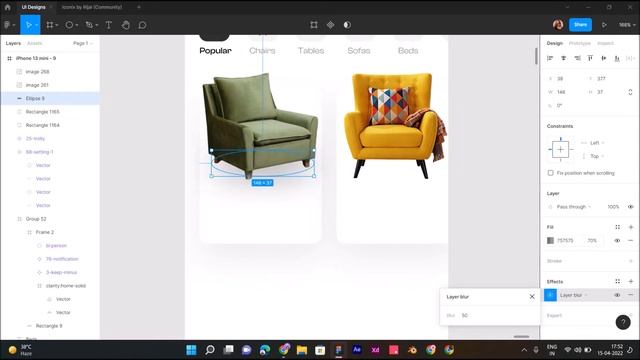Click the user avatar in toolbar
Viewport: 640px width, 360px height.
(558, 24)
